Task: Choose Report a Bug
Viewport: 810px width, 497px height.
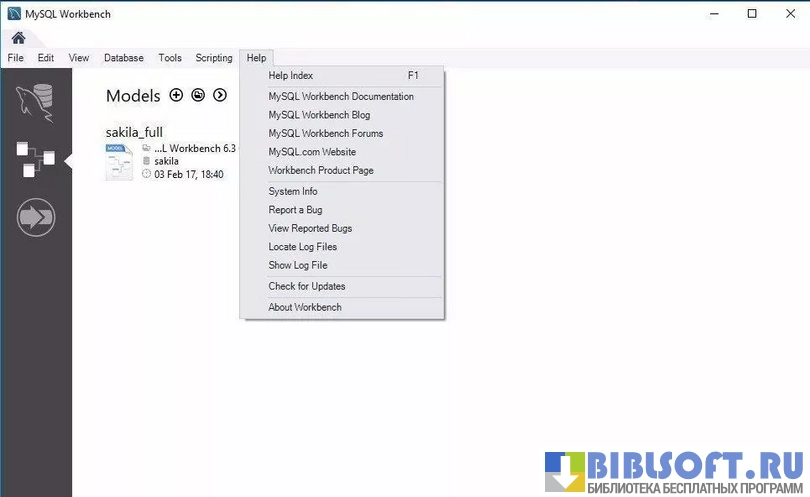Action: [298, 210]
